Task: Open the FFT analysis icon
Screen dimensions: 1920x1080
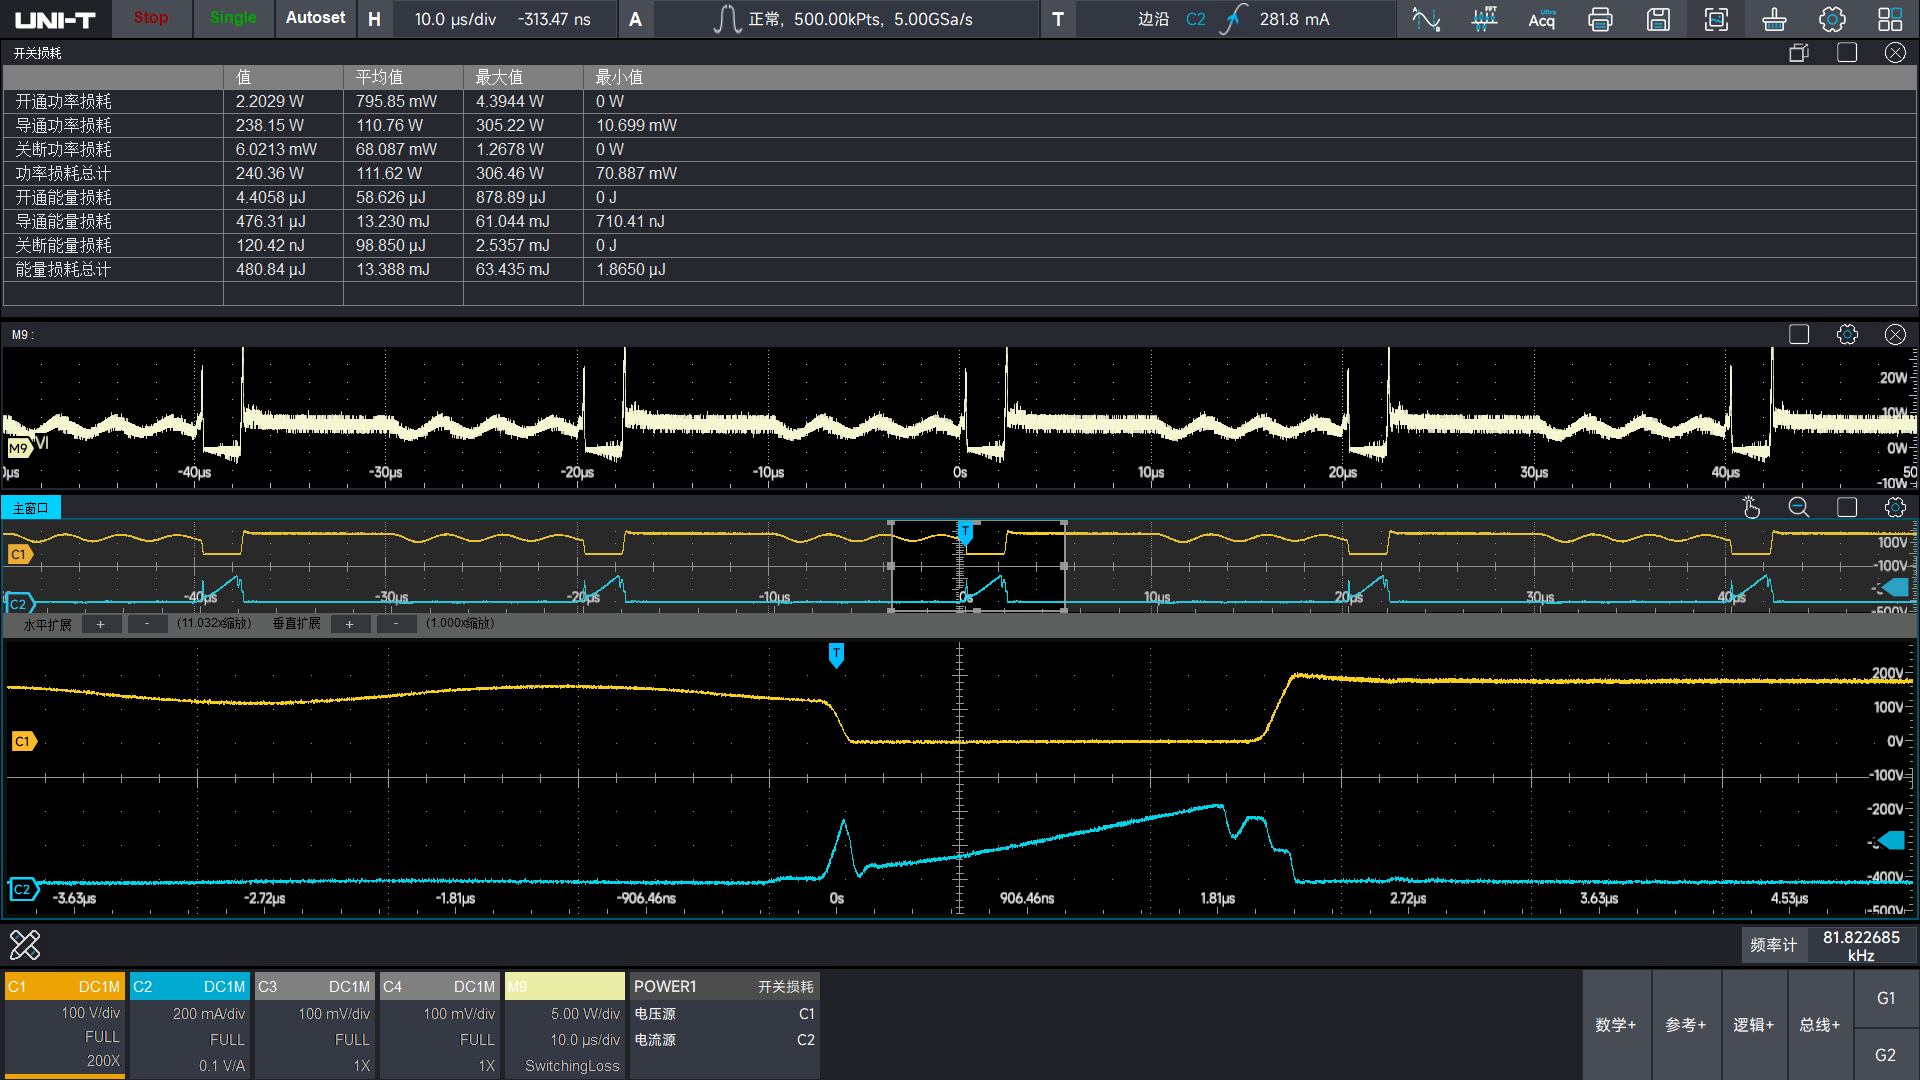Action: (1484, 19)
